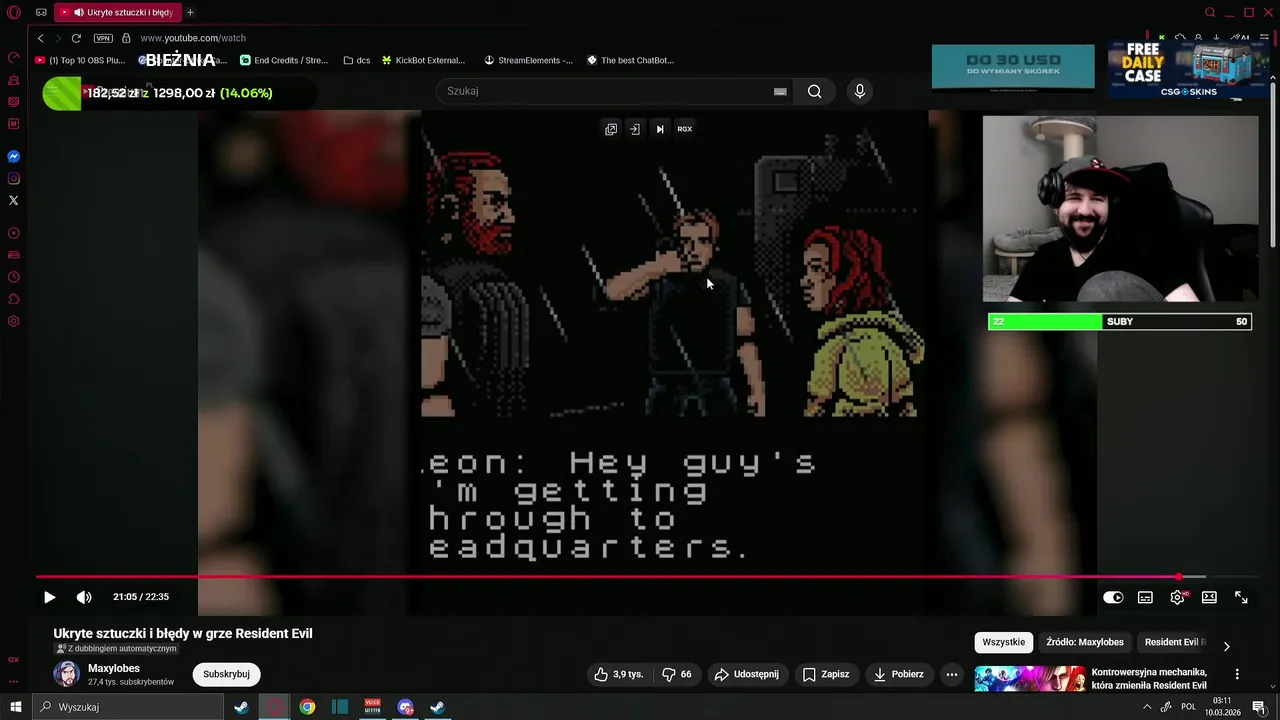Open options for Kontrowersyjna mechanika video
Viewport: 1280px width, 720px height.
coord(1237,674)
